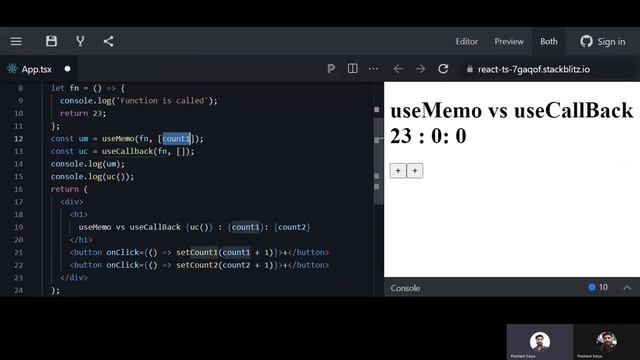Split the editor pane
This screenshot has width=640, height=360.
[353, 69]
